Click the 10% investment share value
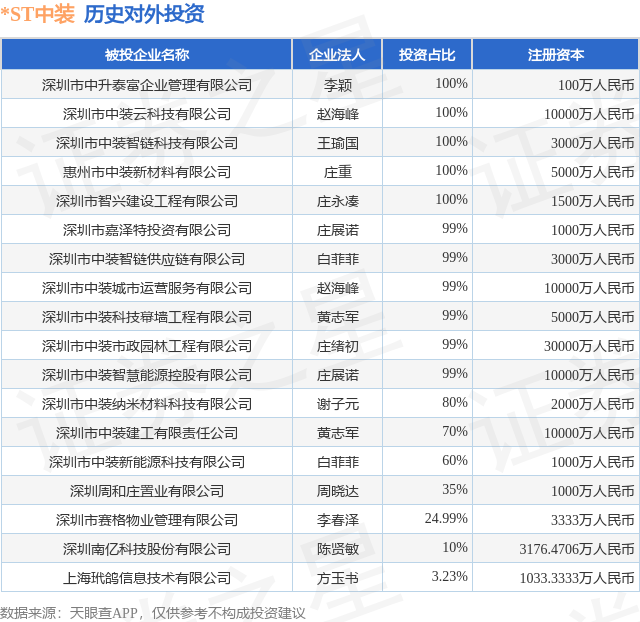 [x=455, y=547]
